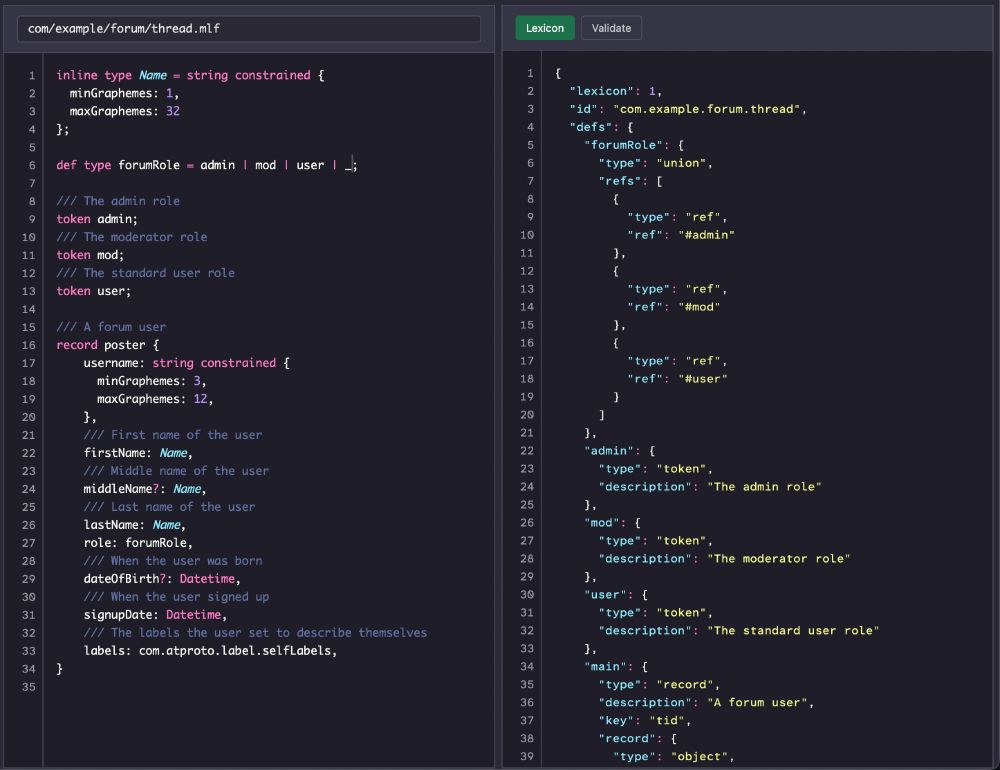Click the 'maxGraphemes: 32' line

coord(124,111)
